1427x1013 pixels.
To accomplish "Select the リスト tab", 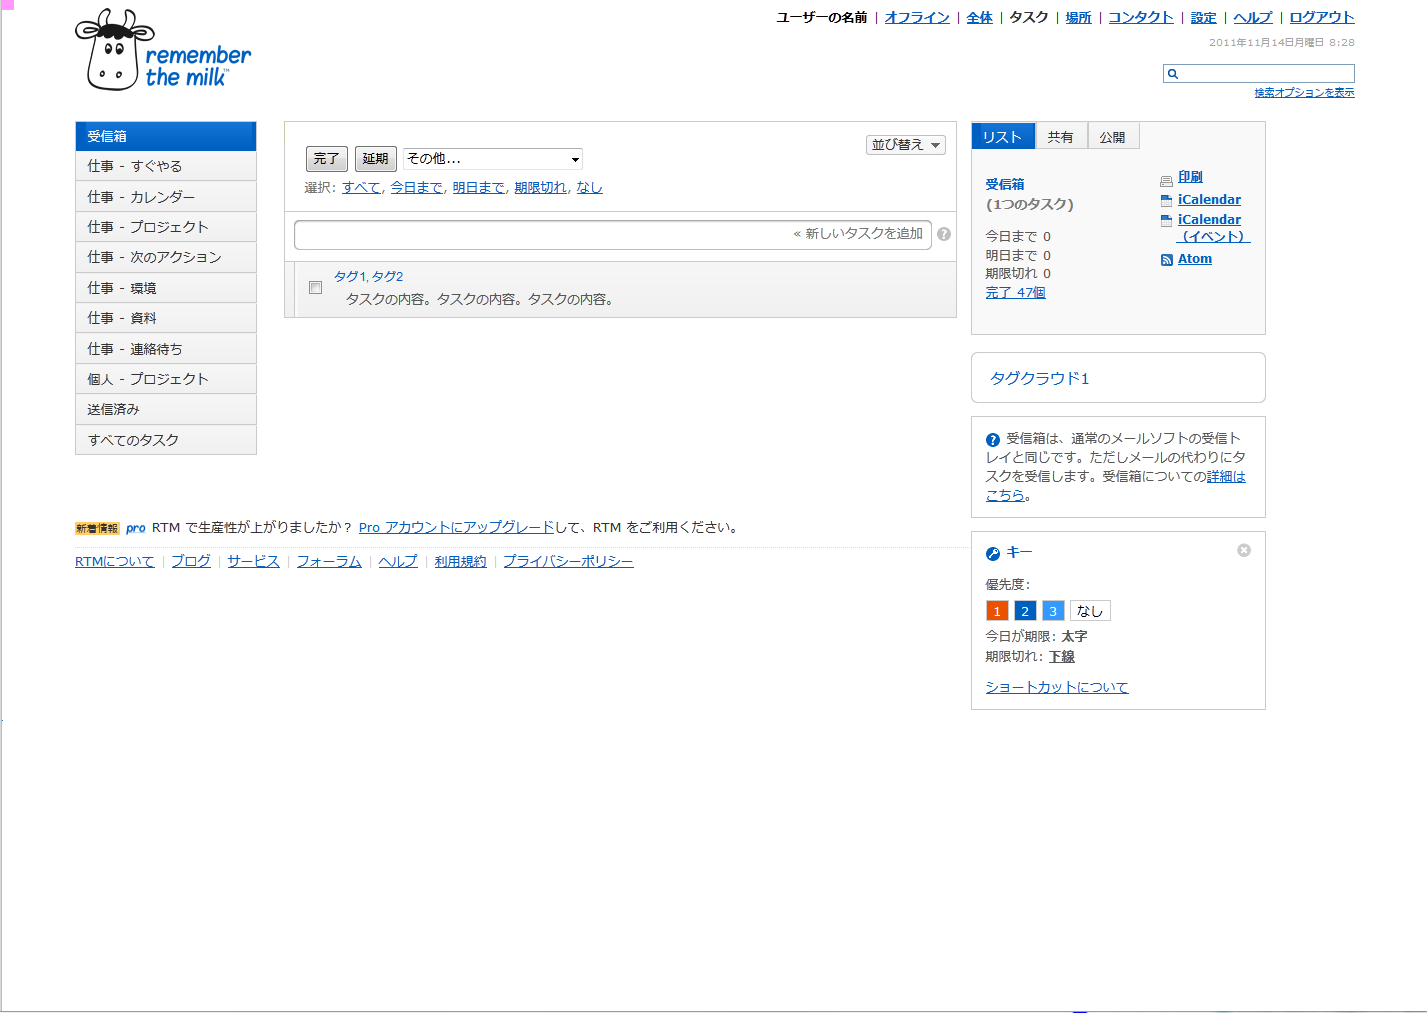I will coord(1002,137).
